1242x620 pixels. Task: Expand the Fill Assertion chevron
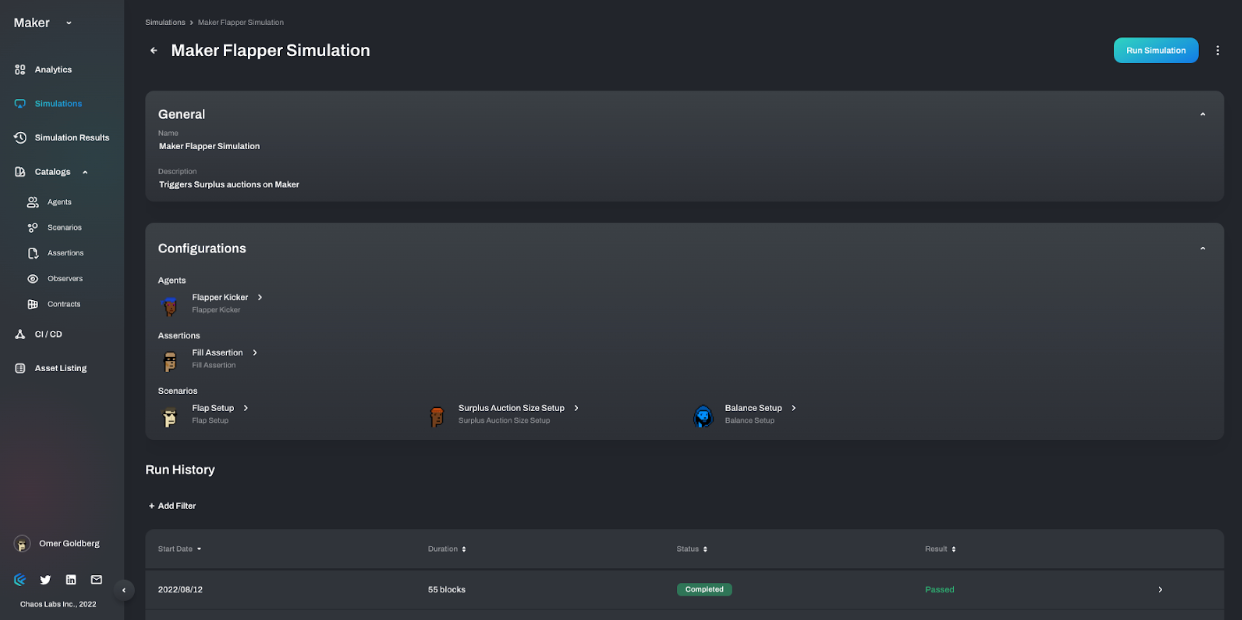click(x=255, y=352)
